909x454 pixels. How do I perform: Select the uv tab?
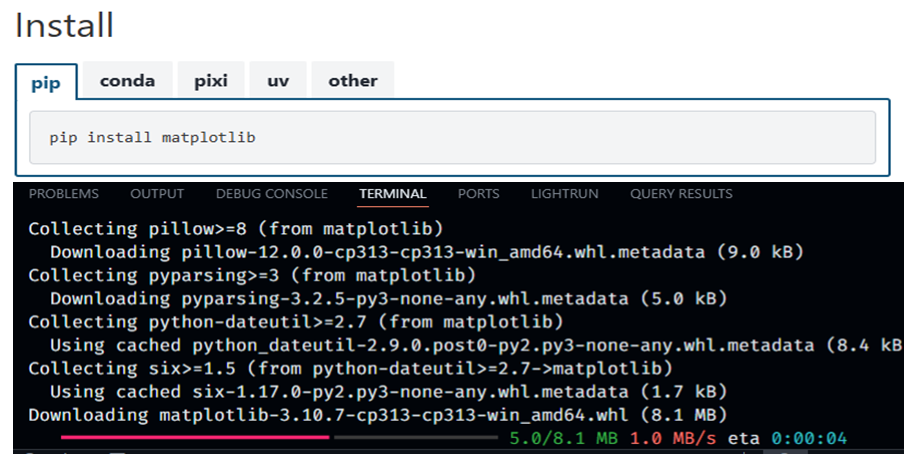click(x=278, y=80)
